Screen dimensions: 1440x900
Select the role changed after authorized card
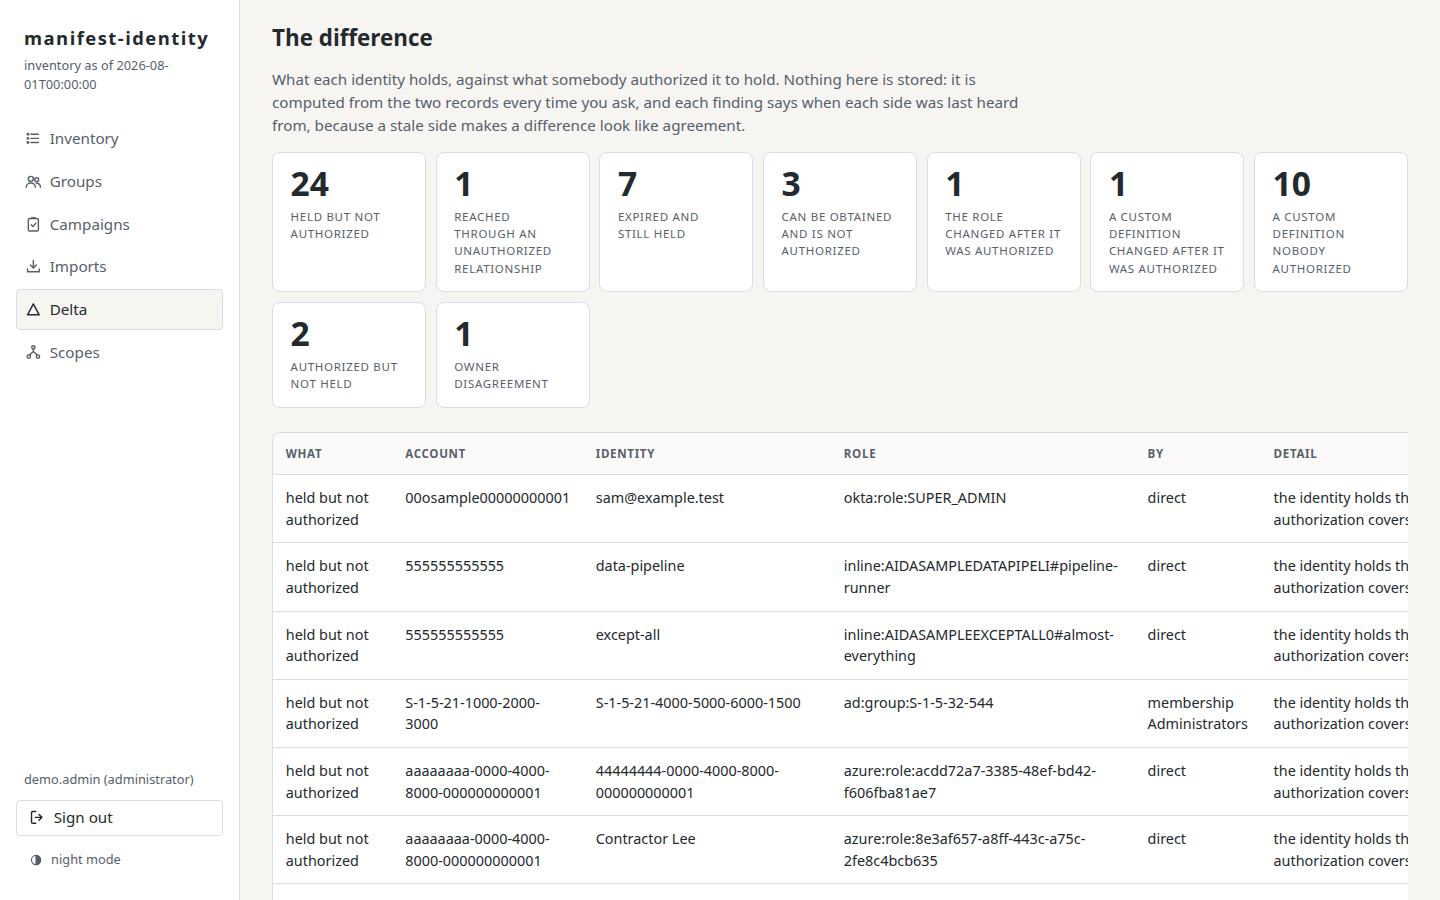(1004, 222)
